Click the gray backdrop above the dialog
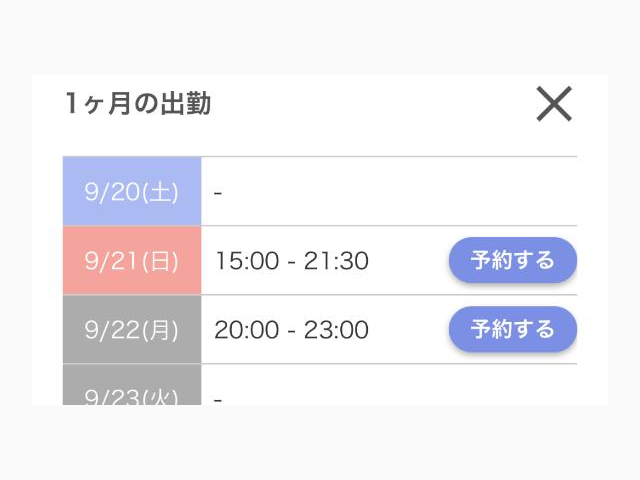 point(320,37)
